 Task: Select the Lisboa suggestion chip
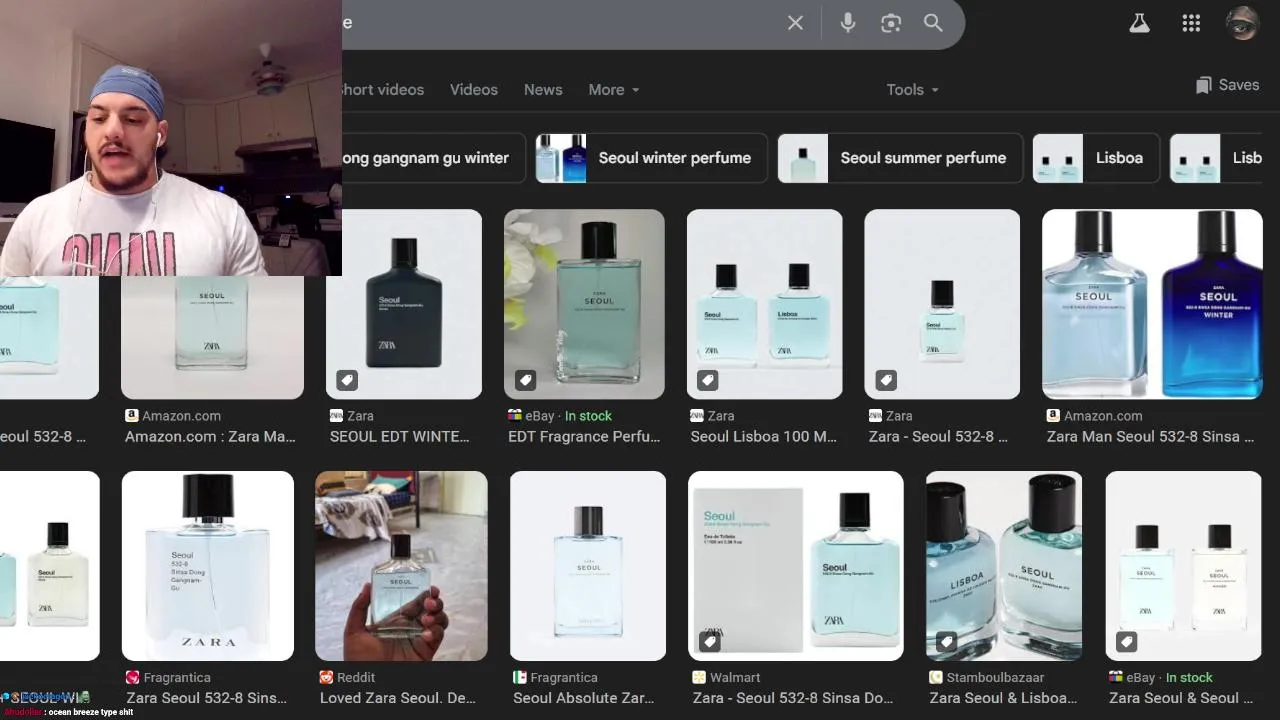tap(1095, 158)
